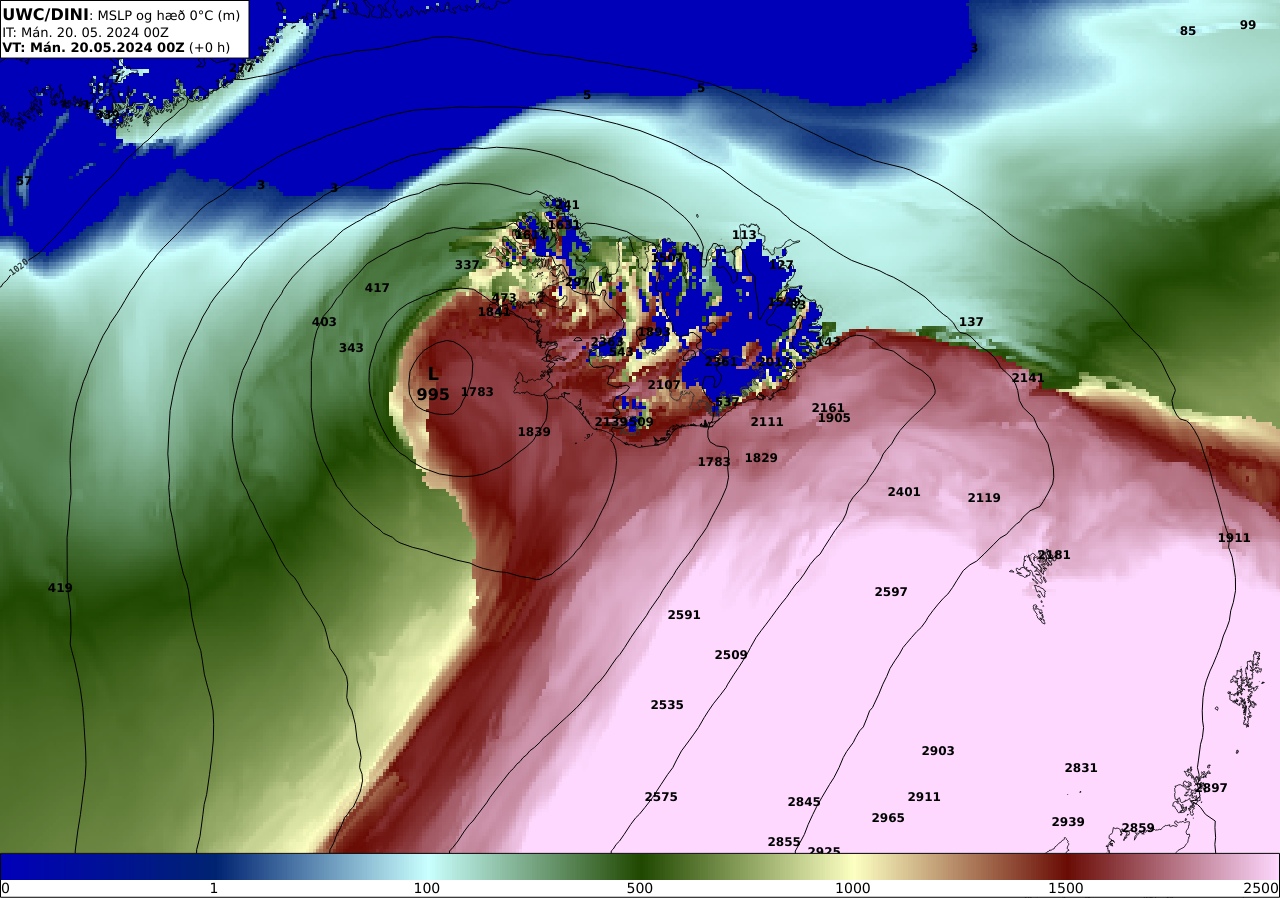Click the 2161 height value
Viewport: 1280px width, 898px height.
coord(828,408)
